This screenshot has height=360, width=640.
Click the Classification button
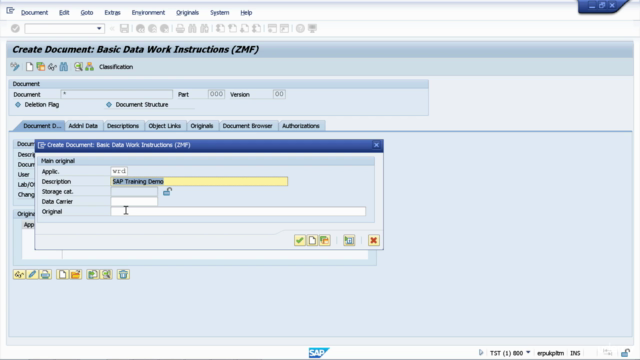116,67
